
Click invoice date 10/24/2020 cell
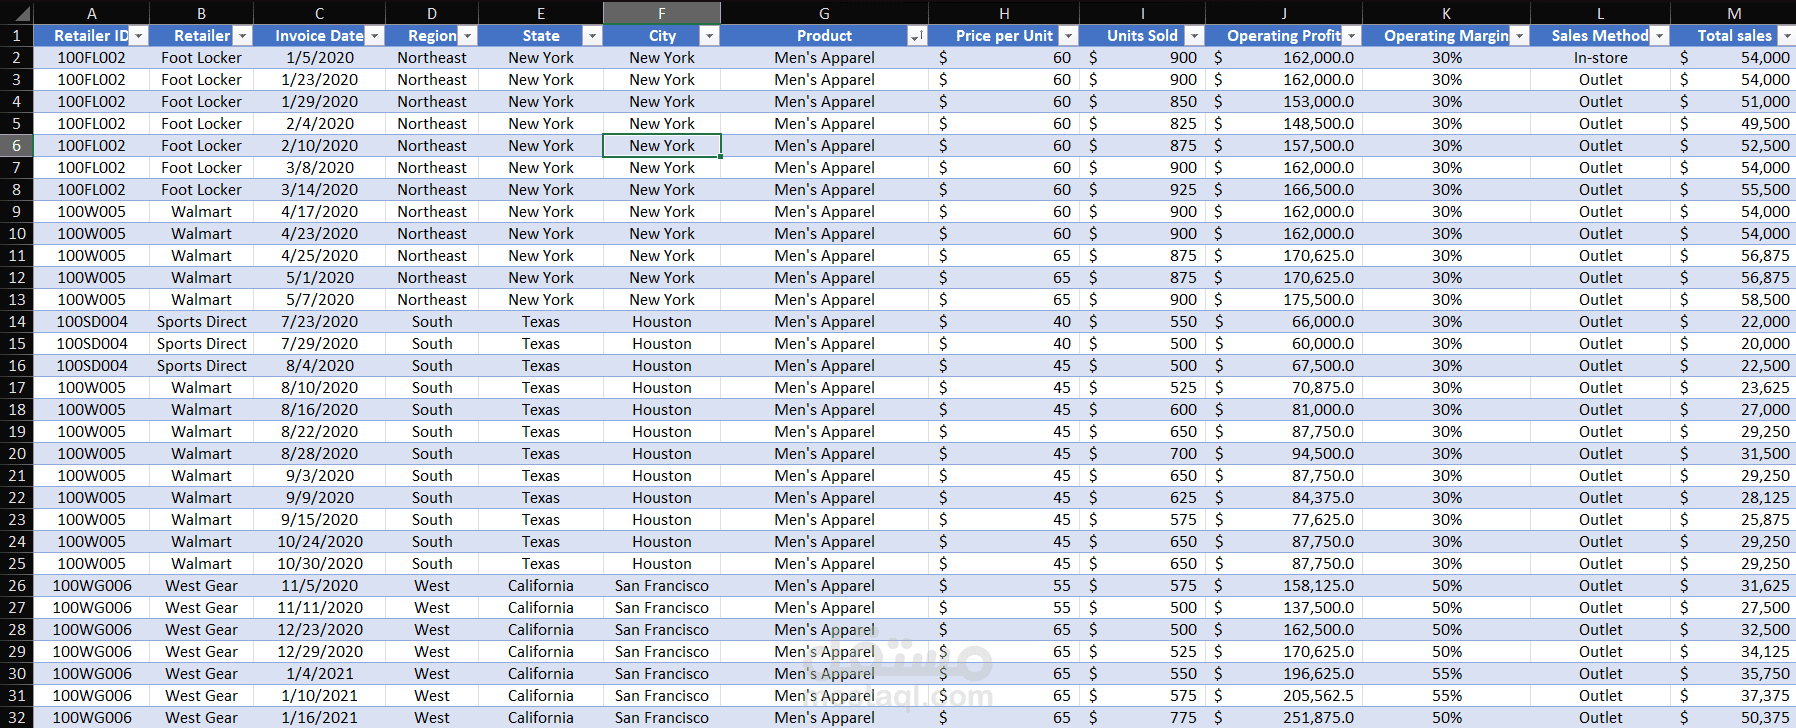click(x=320, y=541)
